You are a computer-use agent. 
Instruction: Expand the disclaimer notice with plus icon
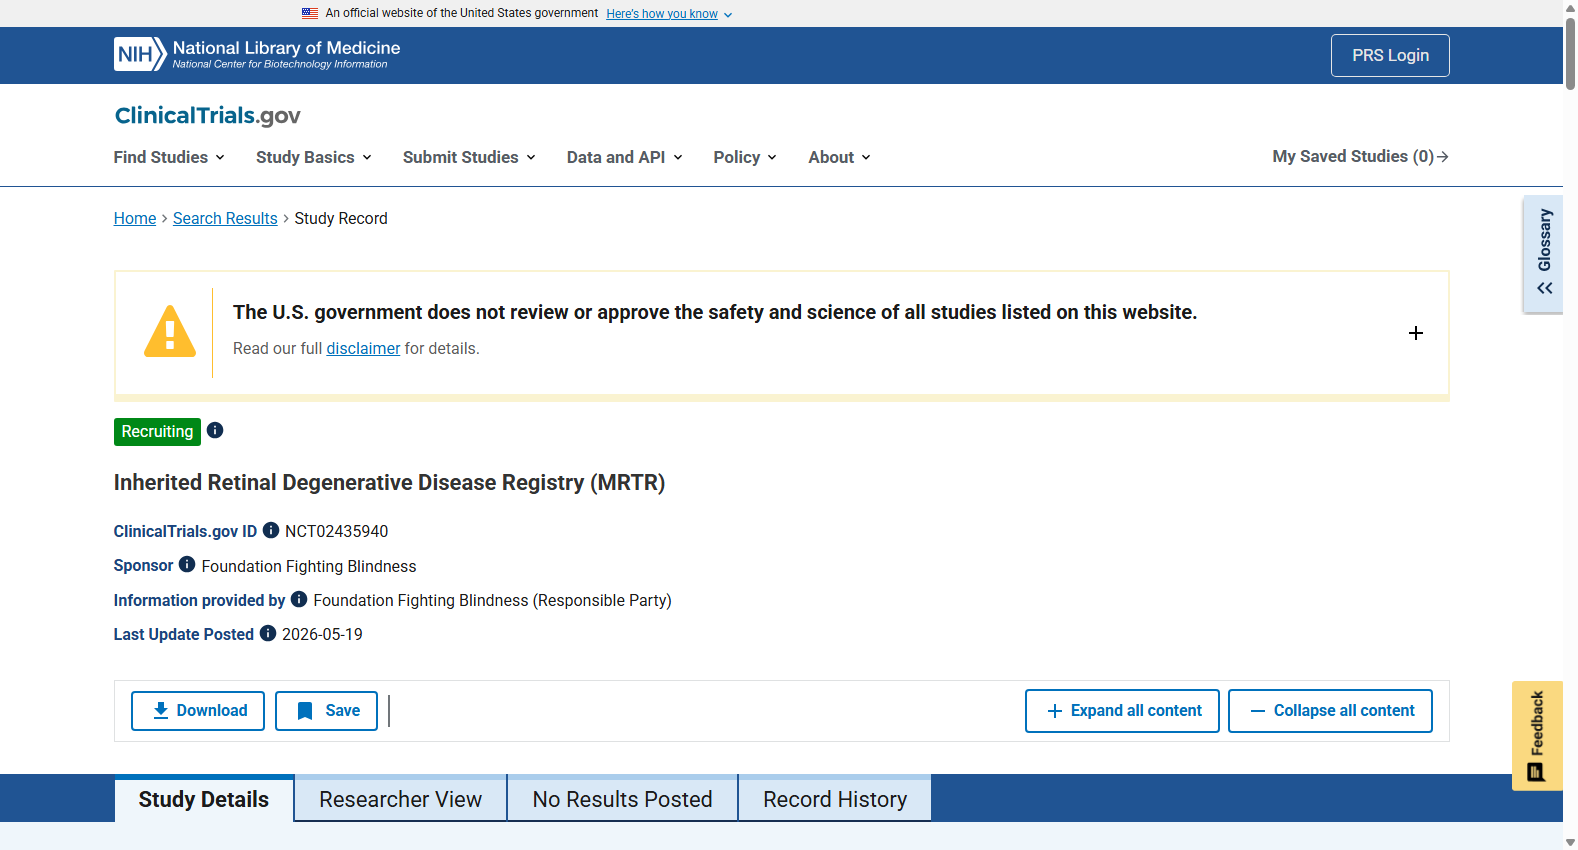coord(1416,333)
